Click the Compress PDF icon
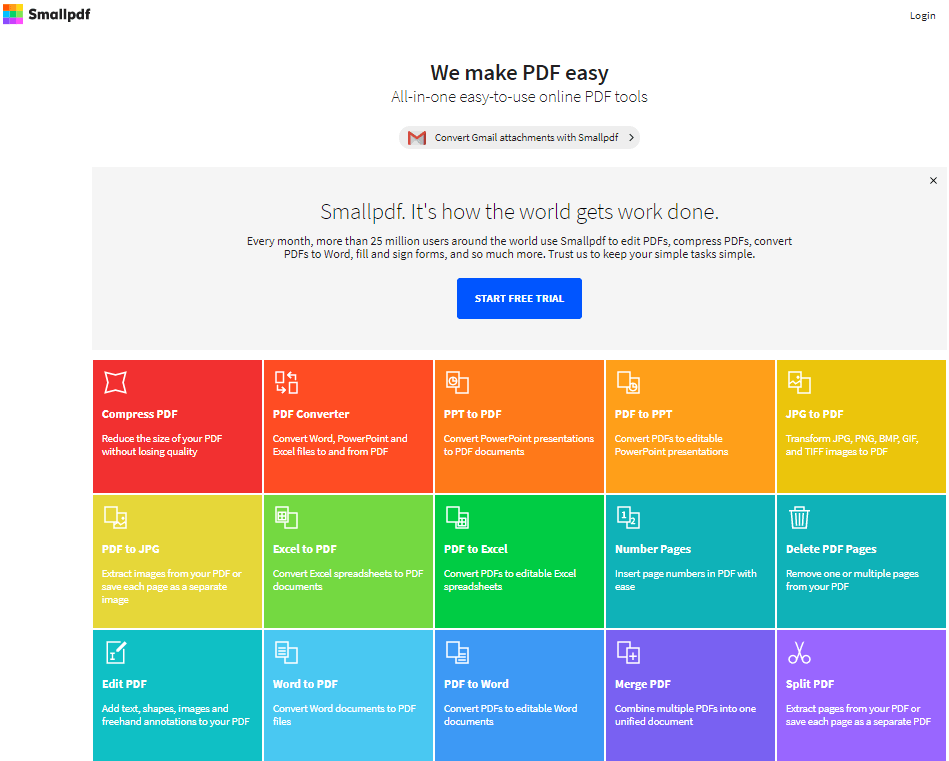The image size is (949, 761). [115, 383]
